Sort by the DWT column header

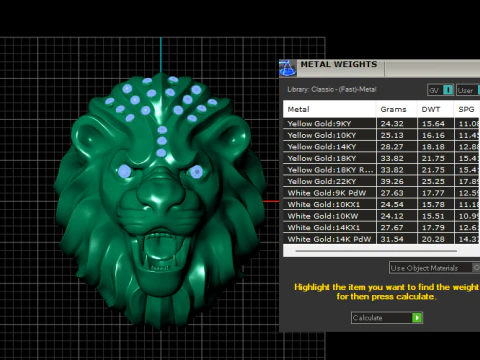tap(435, 109)
